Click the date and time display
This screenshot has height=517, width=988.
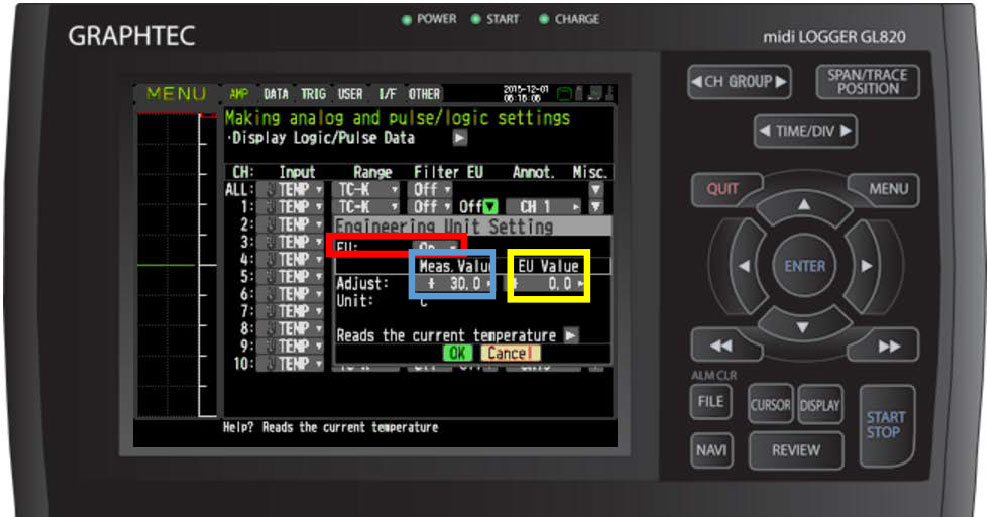coord(526,94)
